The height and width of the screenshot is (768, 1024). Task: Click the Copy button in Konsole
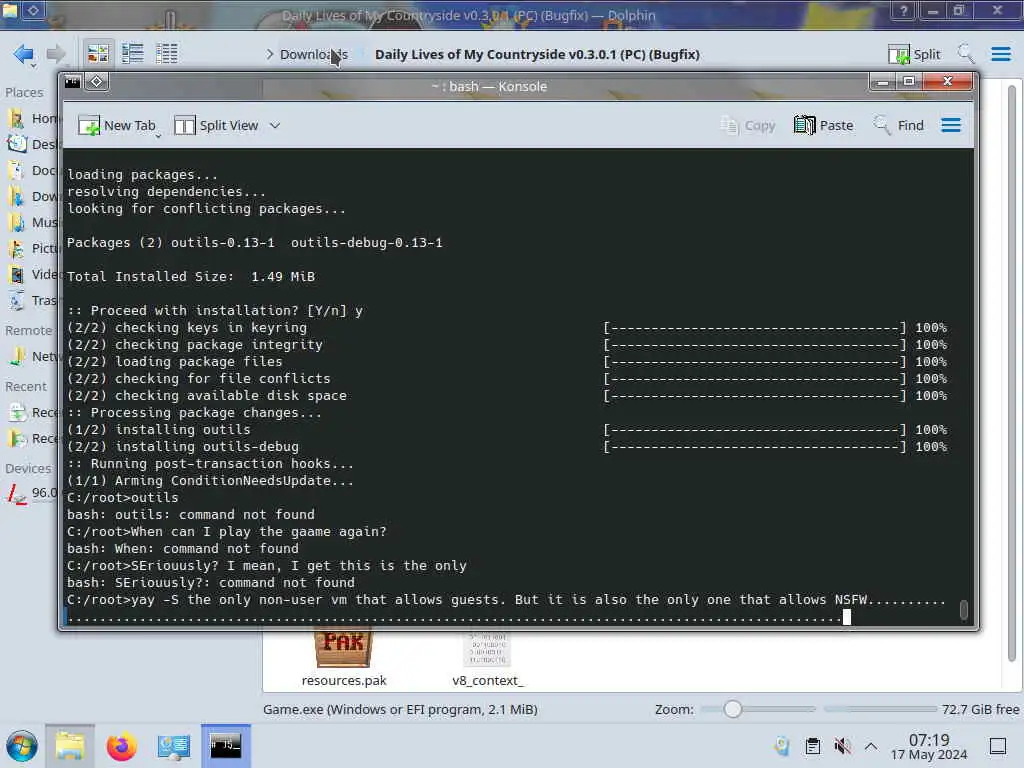pos(748,125)
